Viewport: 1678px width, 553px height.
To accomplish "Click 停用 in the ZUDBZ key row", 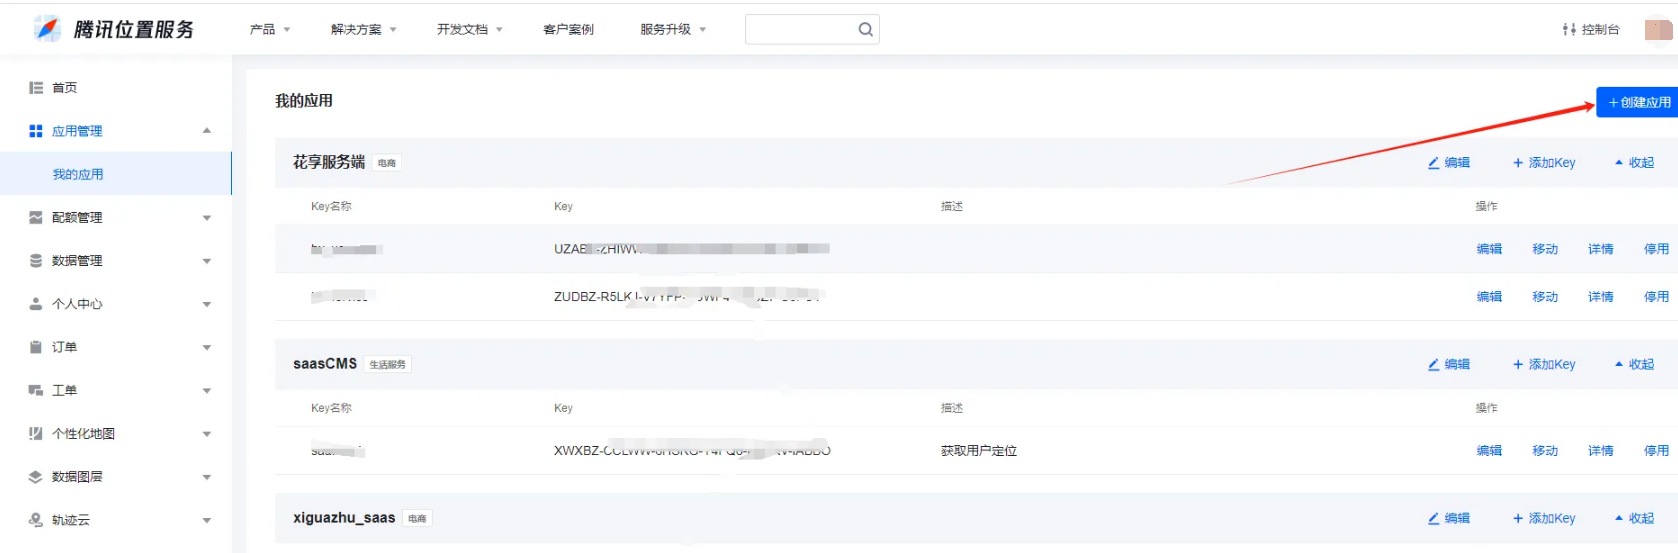I will 1657,297.
